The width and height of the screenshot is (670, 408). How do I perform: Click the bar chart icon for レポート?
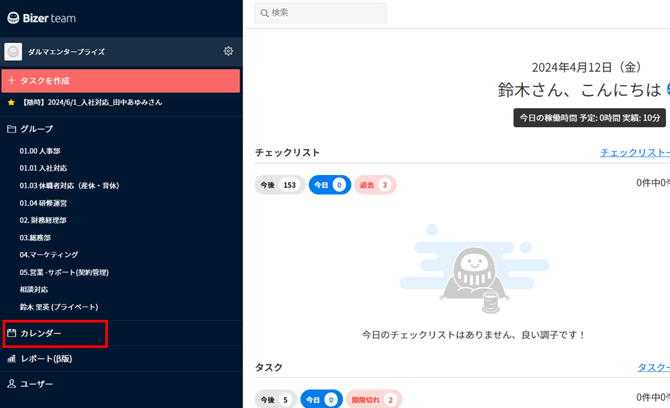click(x=11, y=358)
